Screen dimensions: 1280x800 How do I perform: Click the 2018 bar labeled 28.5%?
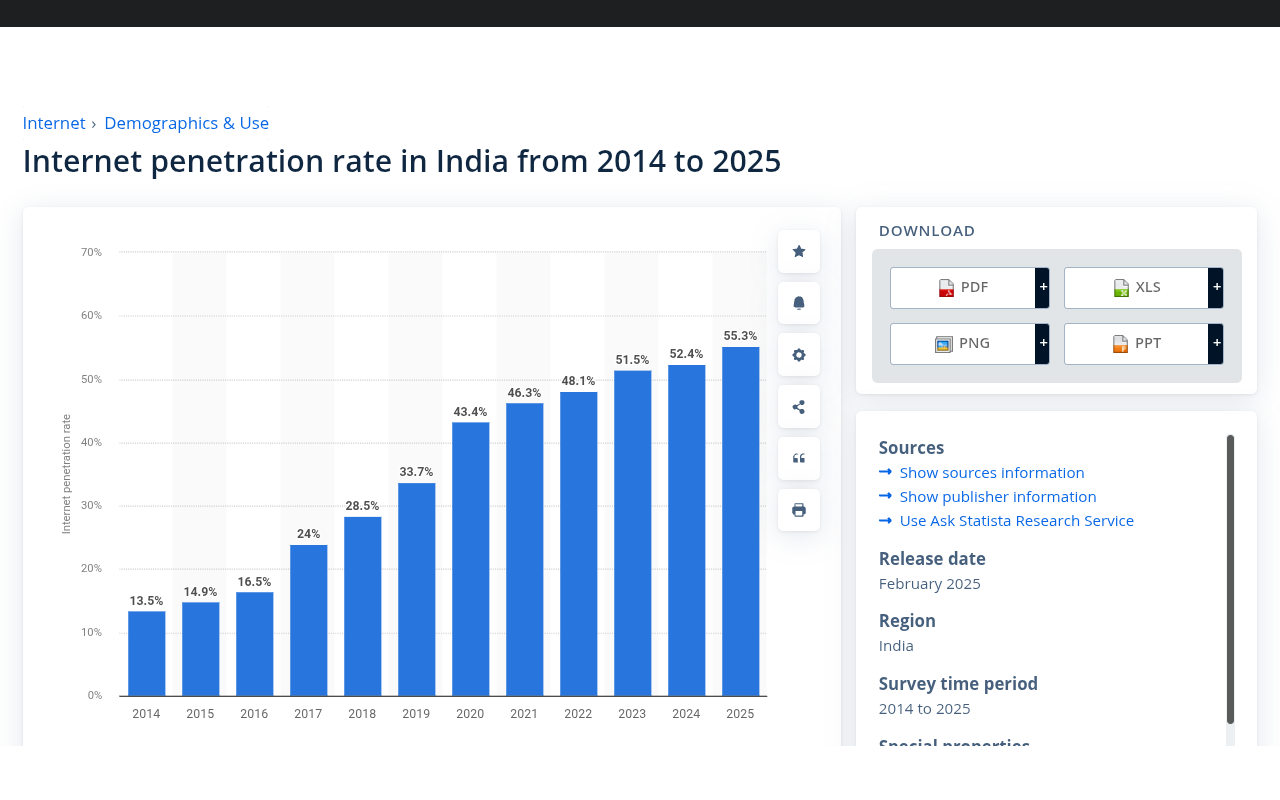(362, 606)
